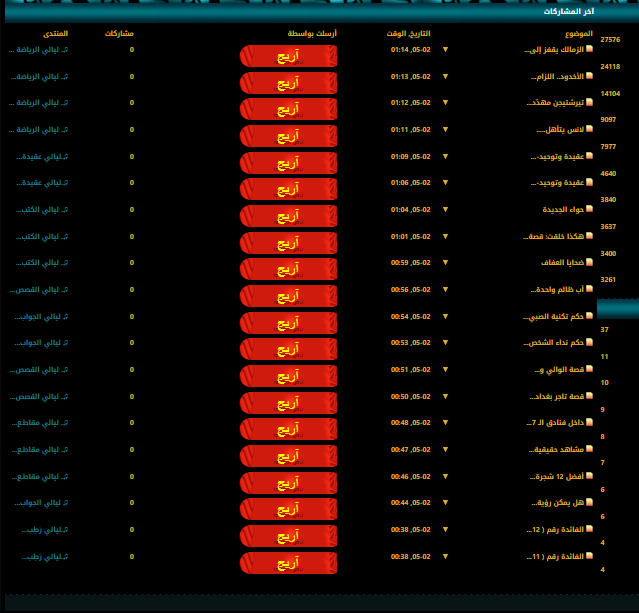This screenshot has width=639, height=613.
Task: Click post icon next to 'مشاهد حقيقية'
Action: pos(589,449)
